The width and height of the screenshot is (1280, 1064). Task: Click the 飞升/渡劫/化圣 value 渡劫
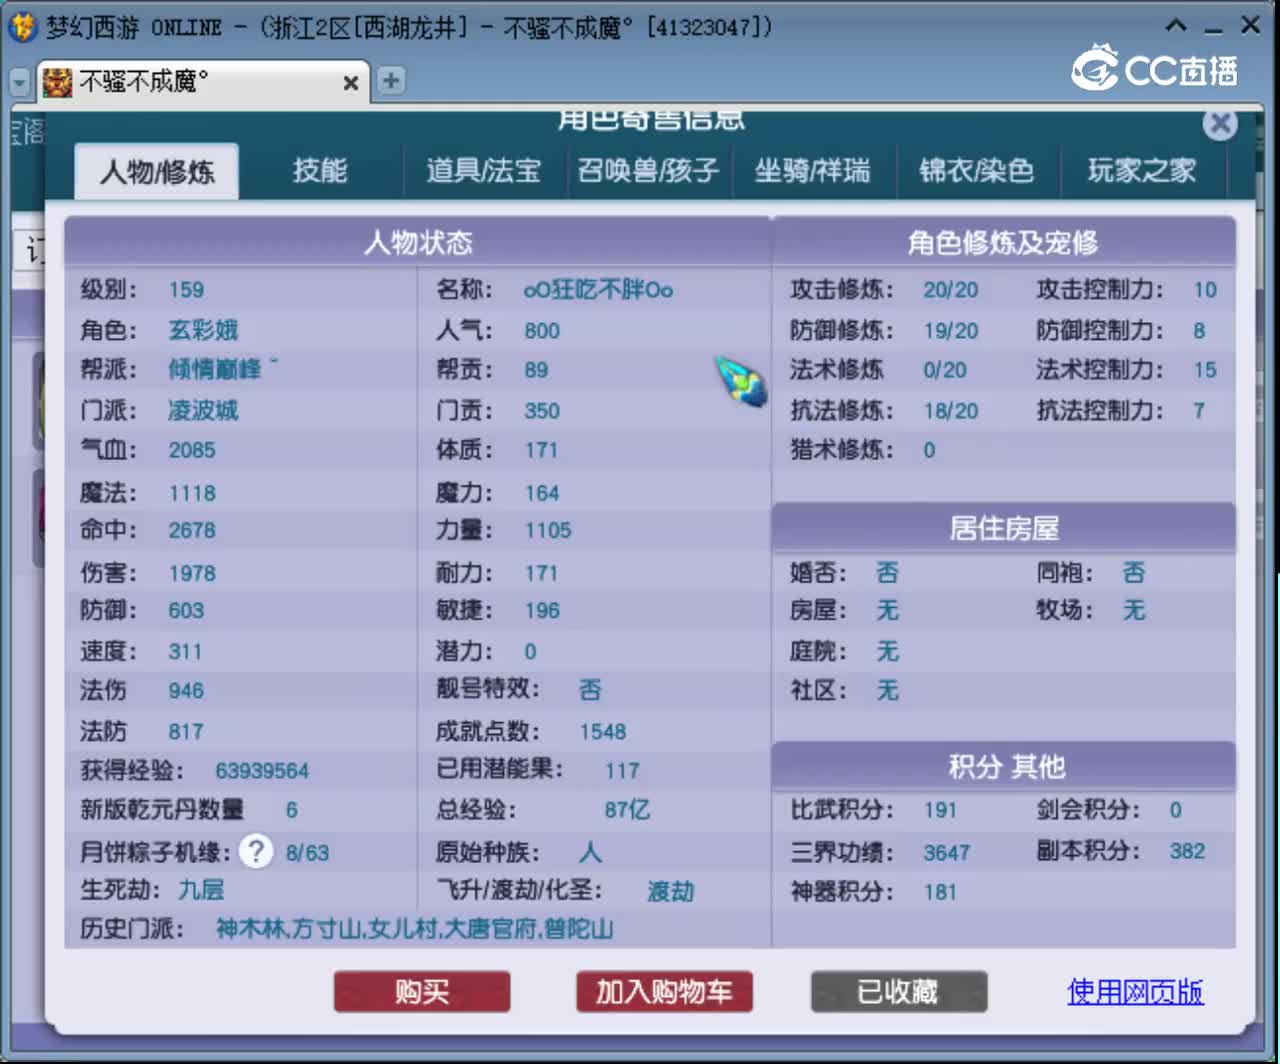670,891
